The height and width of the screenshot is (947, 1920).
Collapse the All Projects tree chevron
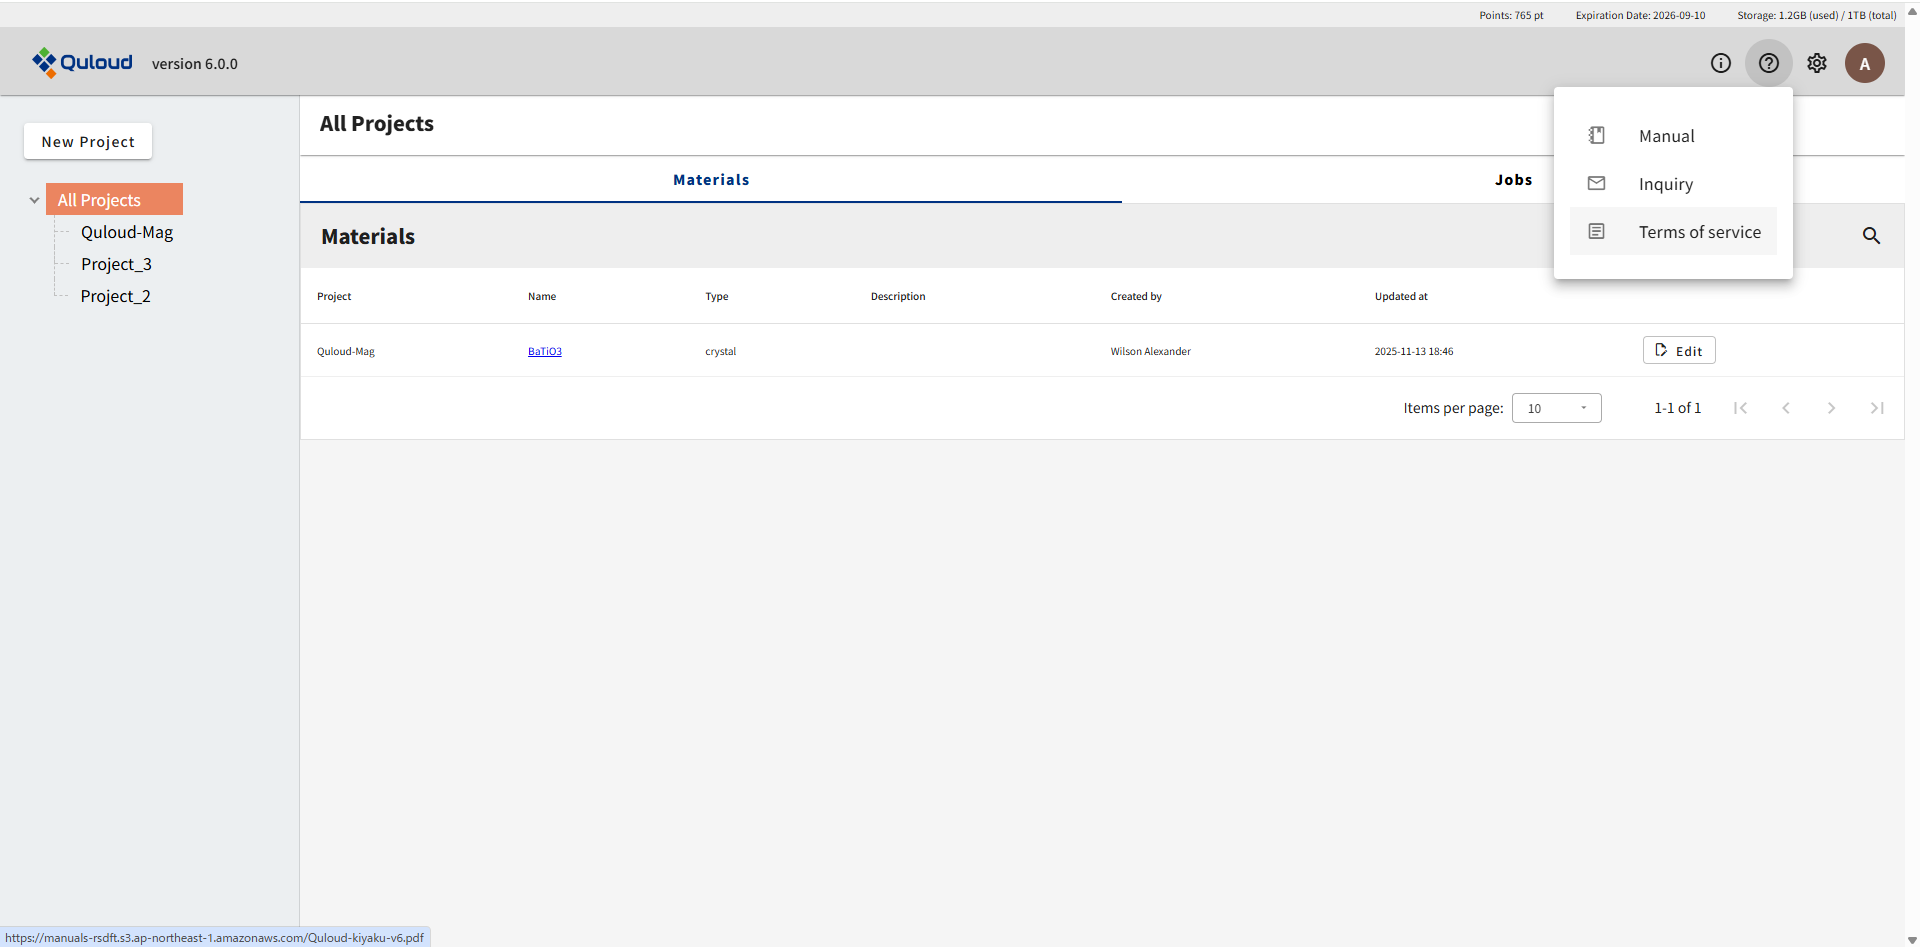pos(34,200)
